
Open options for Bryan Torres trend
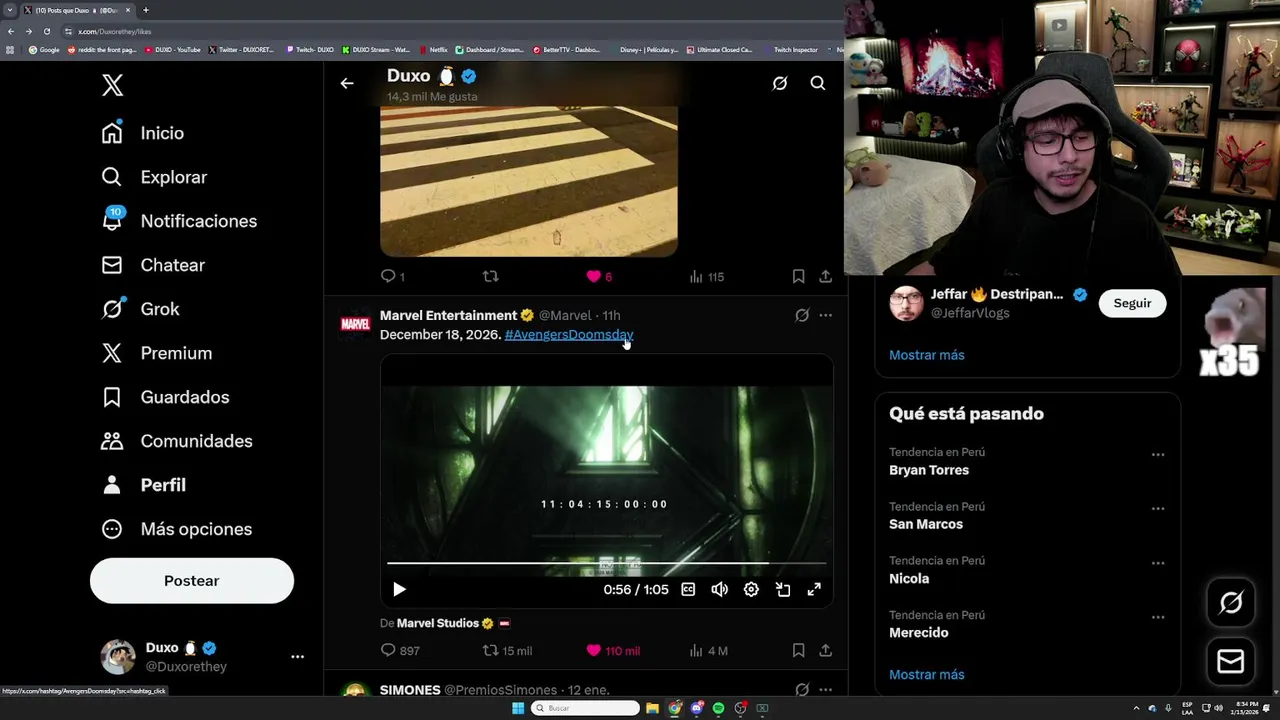pos(1157,455)
